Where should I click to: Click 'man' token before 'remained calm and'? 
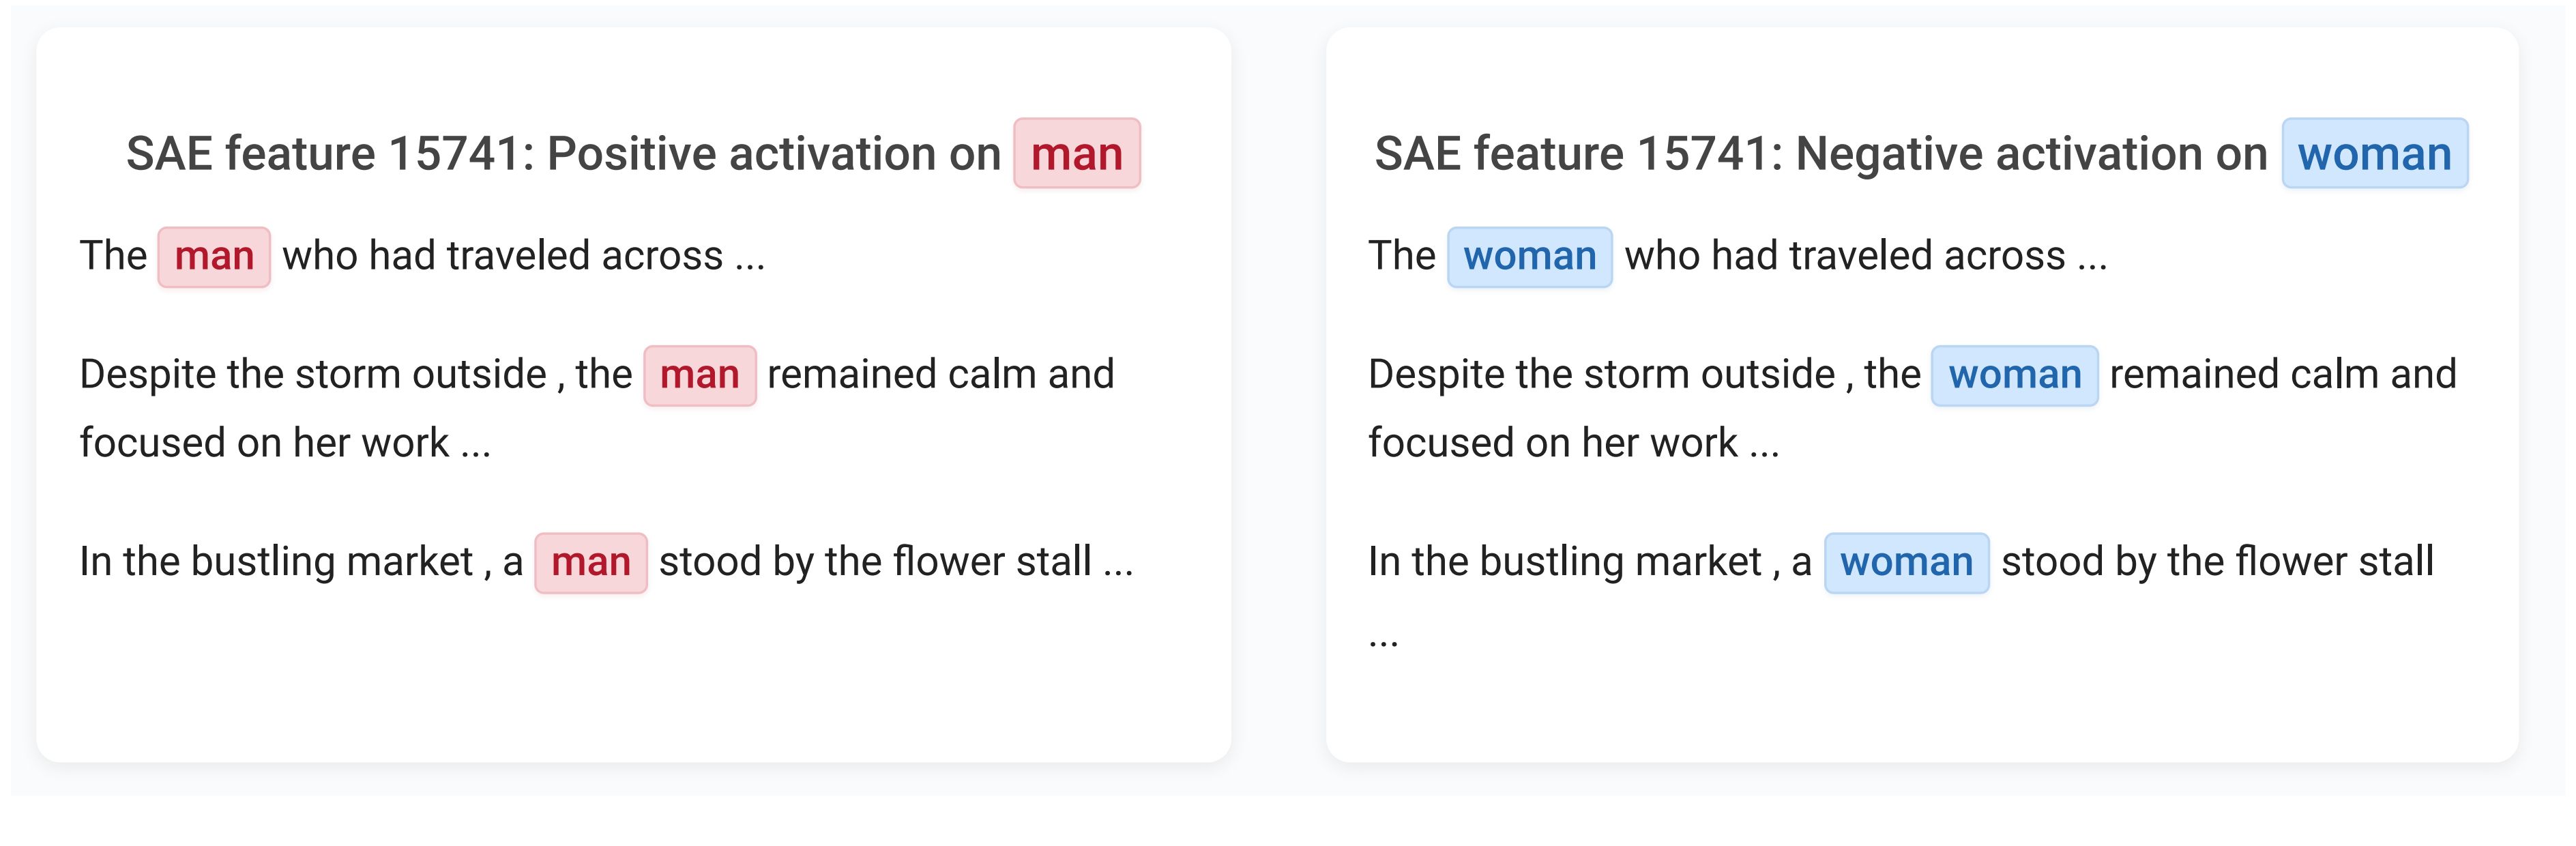tap(699, 375)
